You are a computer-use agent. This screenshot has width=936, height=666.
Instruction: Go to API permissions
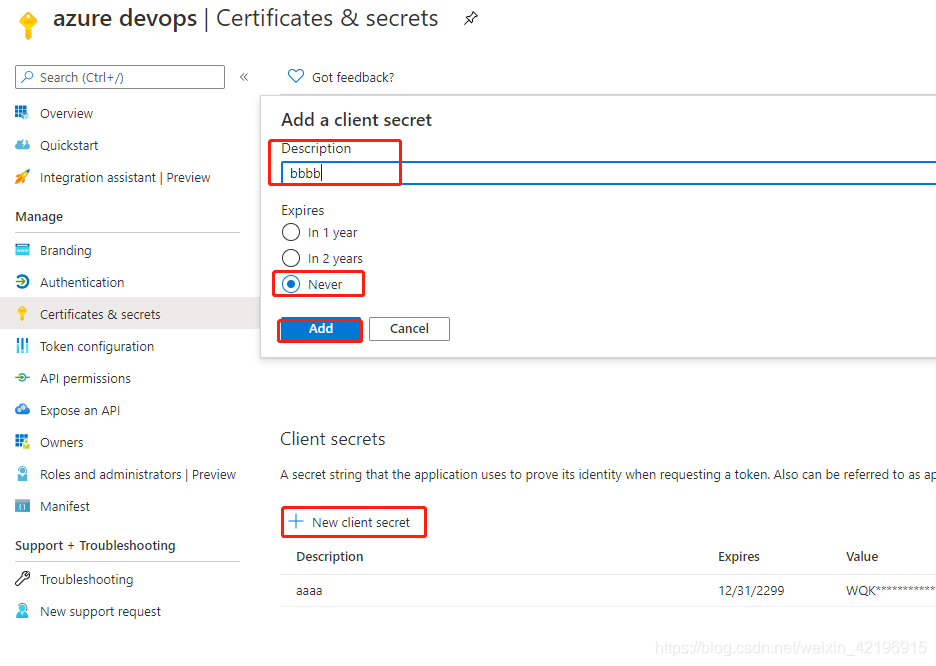pos(85,378)
